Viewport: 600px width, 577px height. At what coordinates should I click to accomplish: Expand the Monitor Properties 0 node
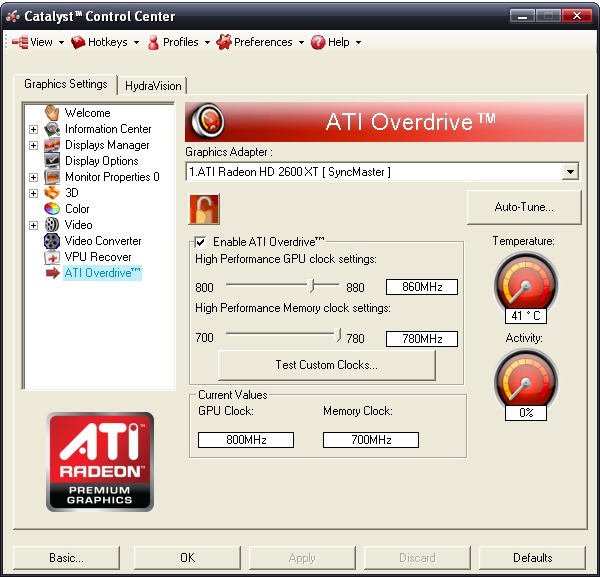click(33, 177)
